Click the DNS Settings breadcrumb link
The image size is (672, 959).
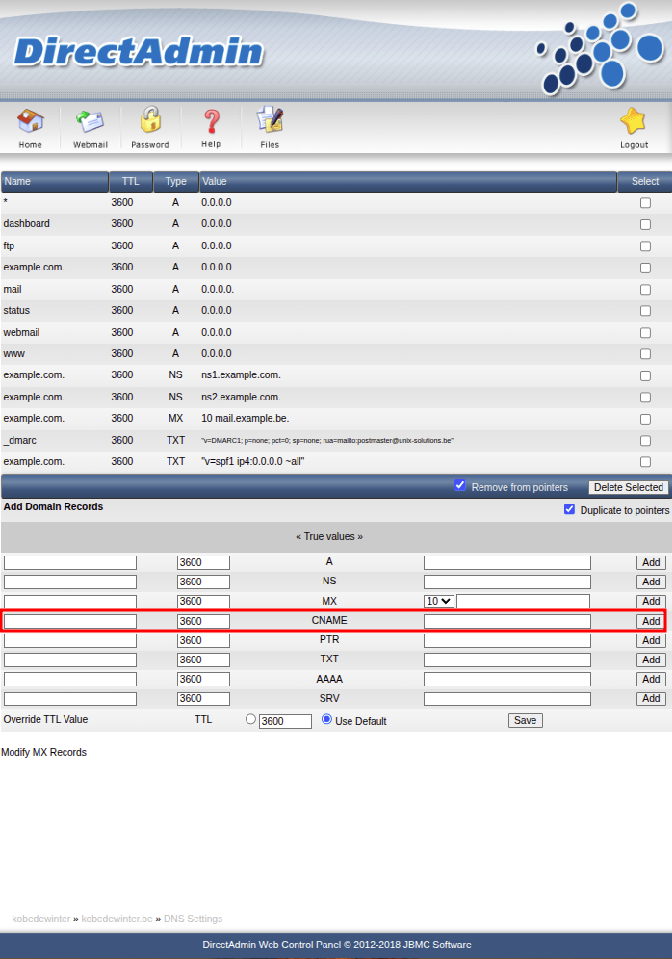tap(193, 919)
